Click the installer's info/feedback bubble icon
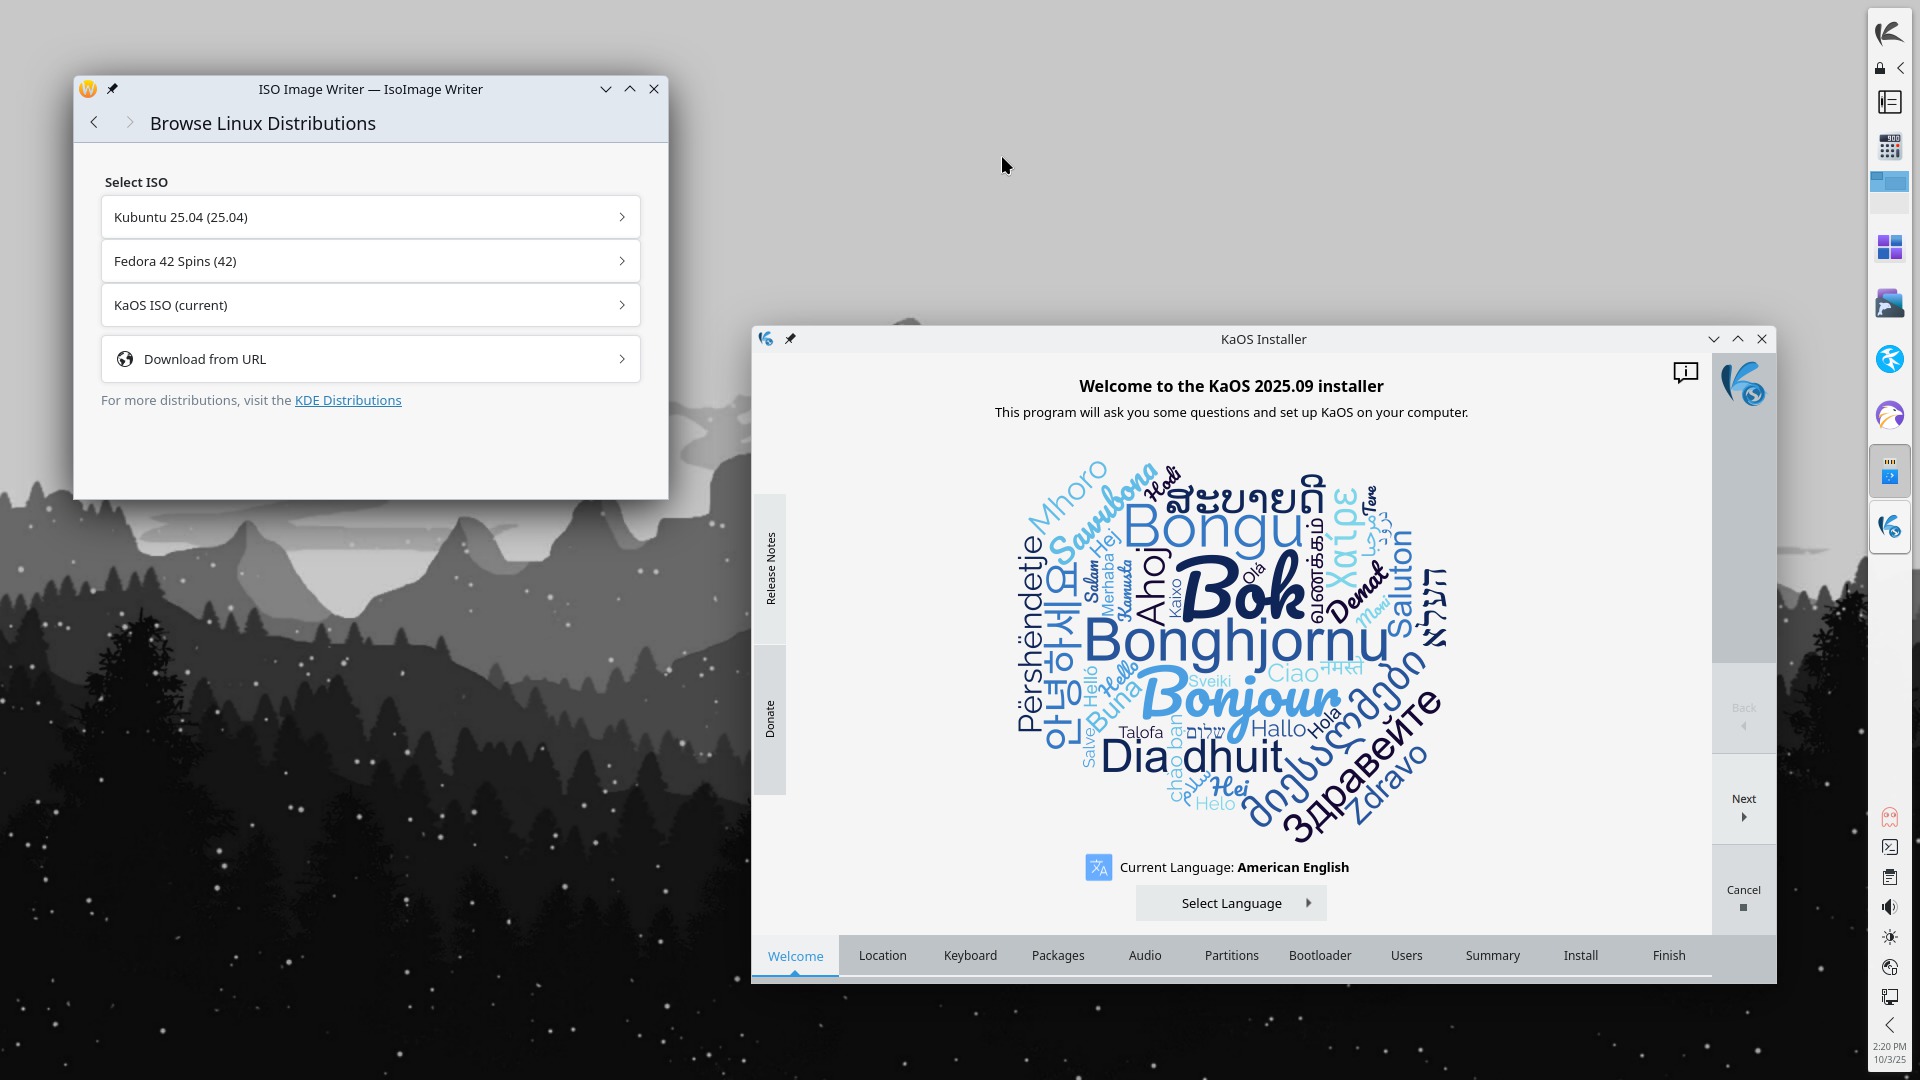This screenshot has width=1920, height=1080. pyautogui.click(x=1685, y=373)
